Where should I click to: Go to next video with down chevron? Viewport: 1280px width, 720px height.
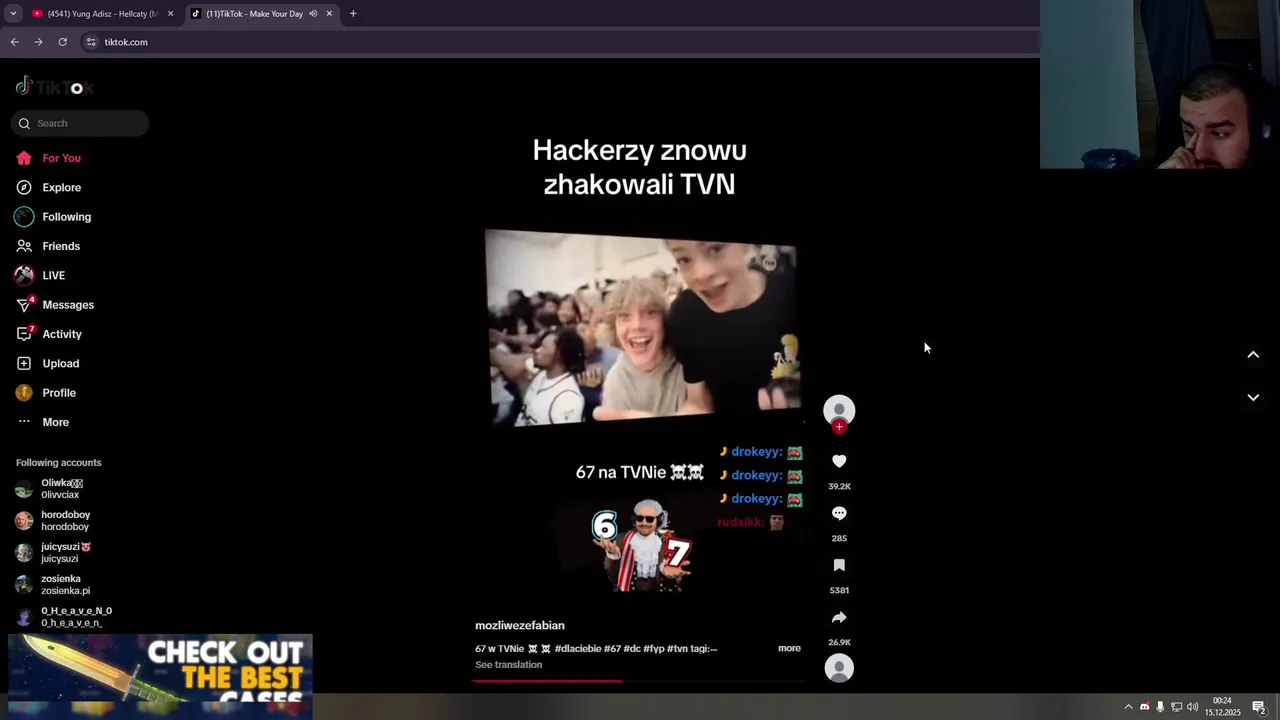click(x=1253, y=397)
